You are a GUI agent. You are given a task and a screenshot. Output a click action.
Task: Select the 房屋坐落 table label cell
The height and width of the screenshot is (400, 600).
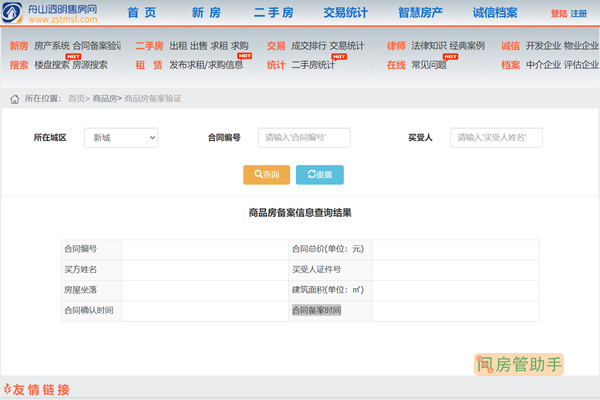click(91, 290)
